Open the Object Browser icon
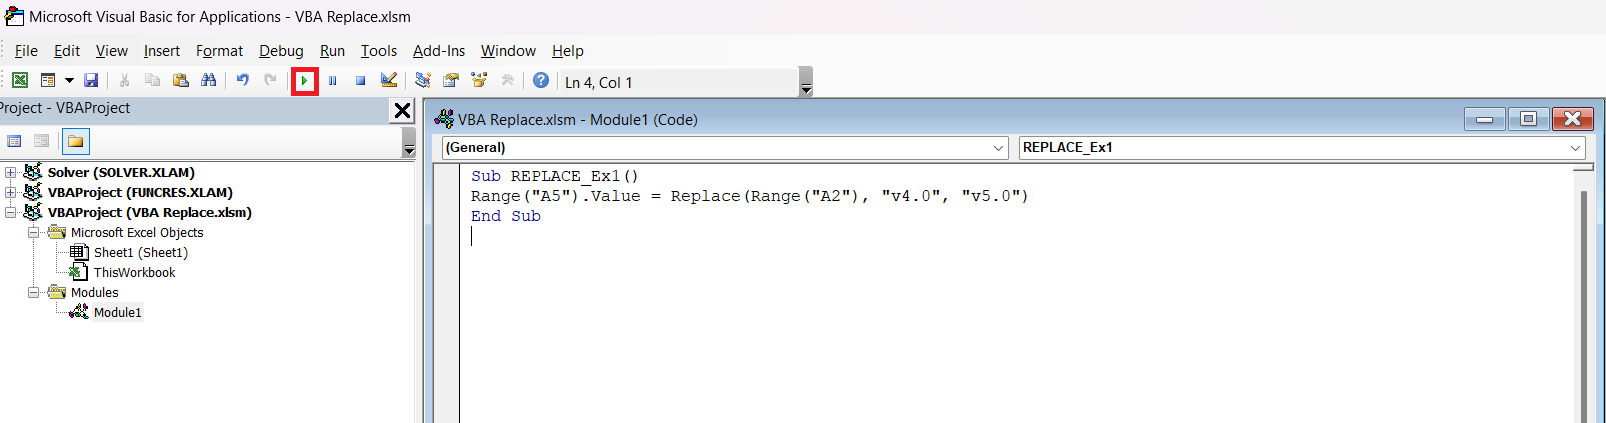1606x423 pixels. 479,81
